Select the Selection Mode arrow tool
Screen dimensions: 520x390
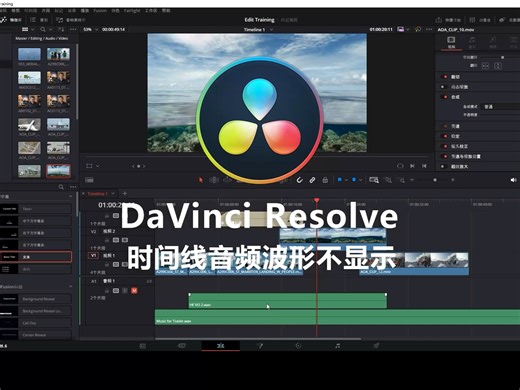pyautogui.click(x=201, y=180)
